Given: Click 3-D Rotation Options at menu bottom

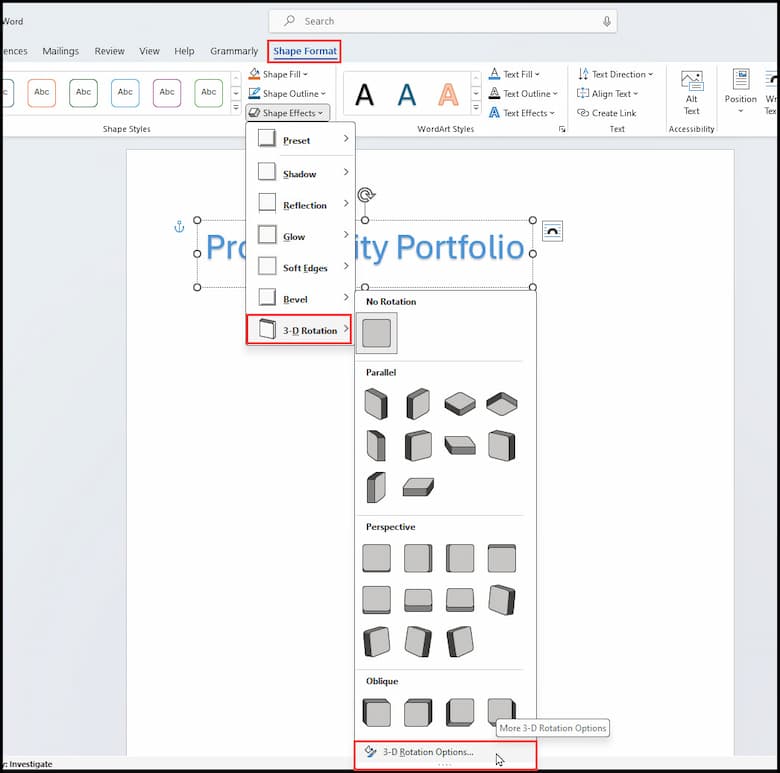Looking at the screenshot, I should point(428,752).
